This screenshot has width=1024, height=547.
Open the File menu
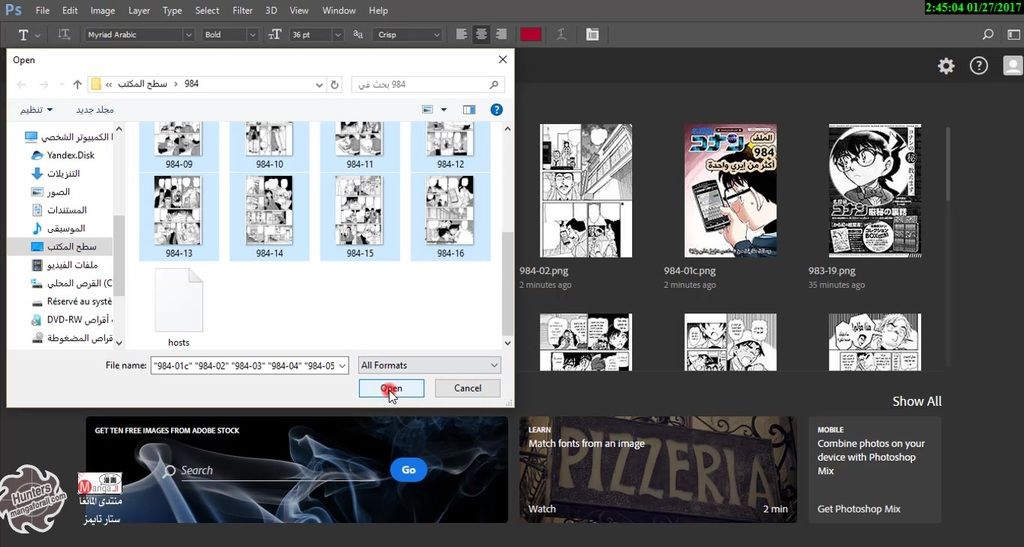coord(42,10)
